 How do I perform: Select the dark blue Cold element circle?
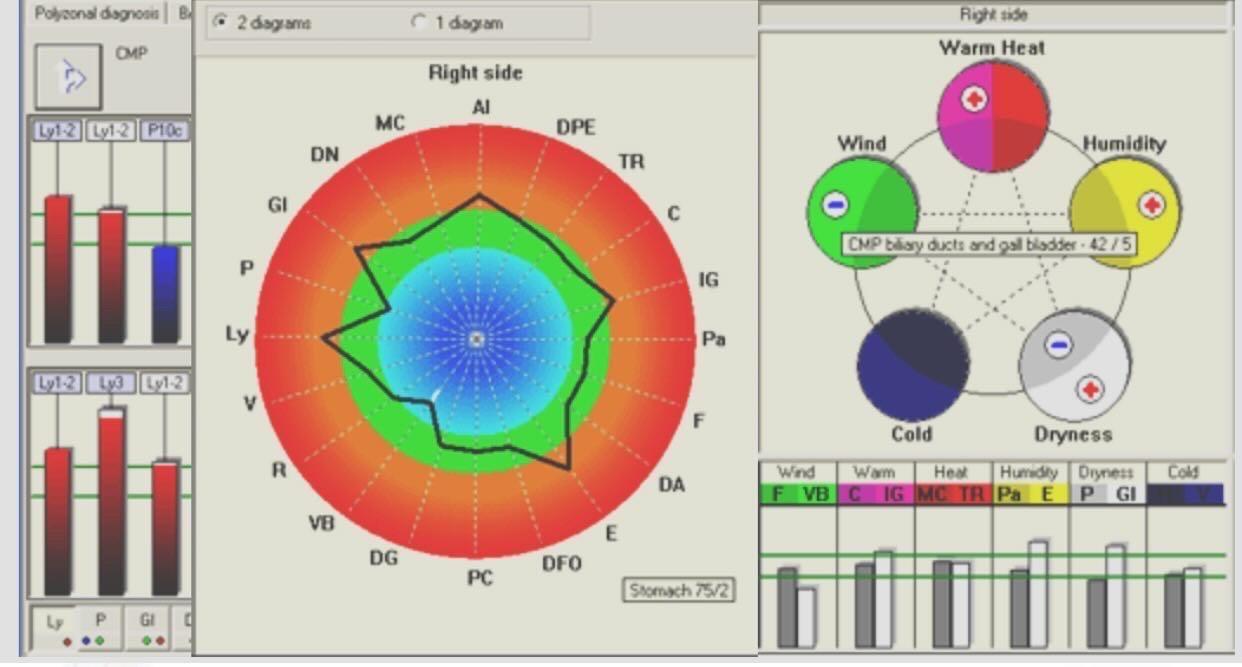[x=912, y=364]
